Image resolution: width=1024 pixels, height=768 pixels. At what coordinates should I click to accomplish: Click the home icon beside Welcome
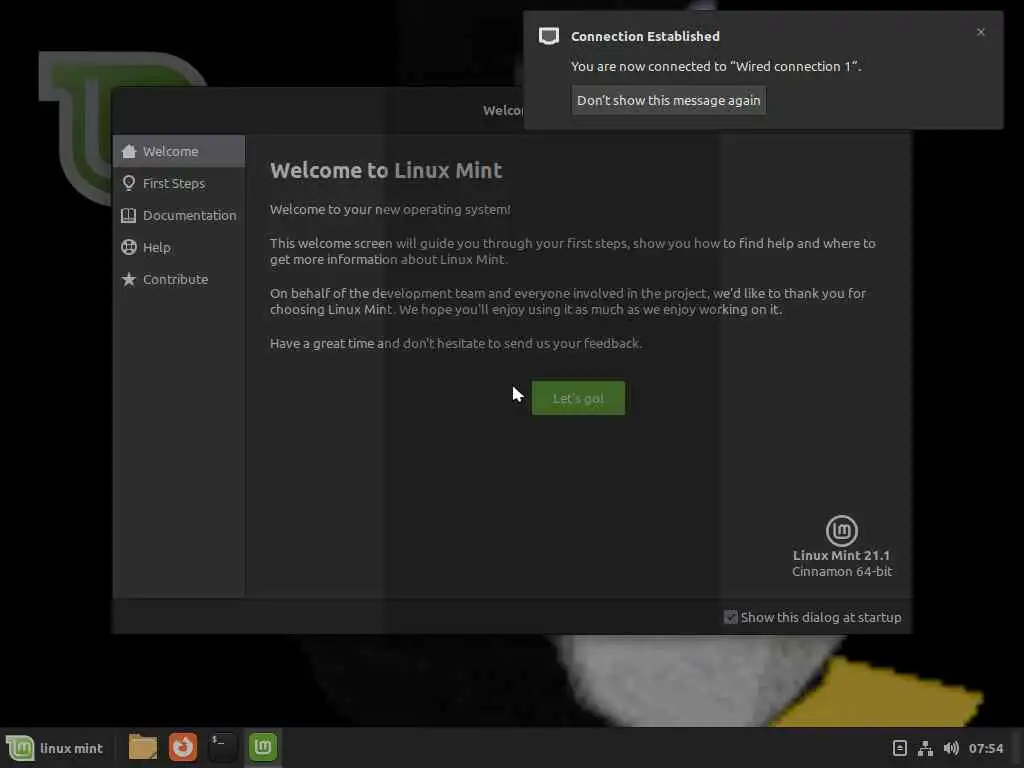point(129,151)
